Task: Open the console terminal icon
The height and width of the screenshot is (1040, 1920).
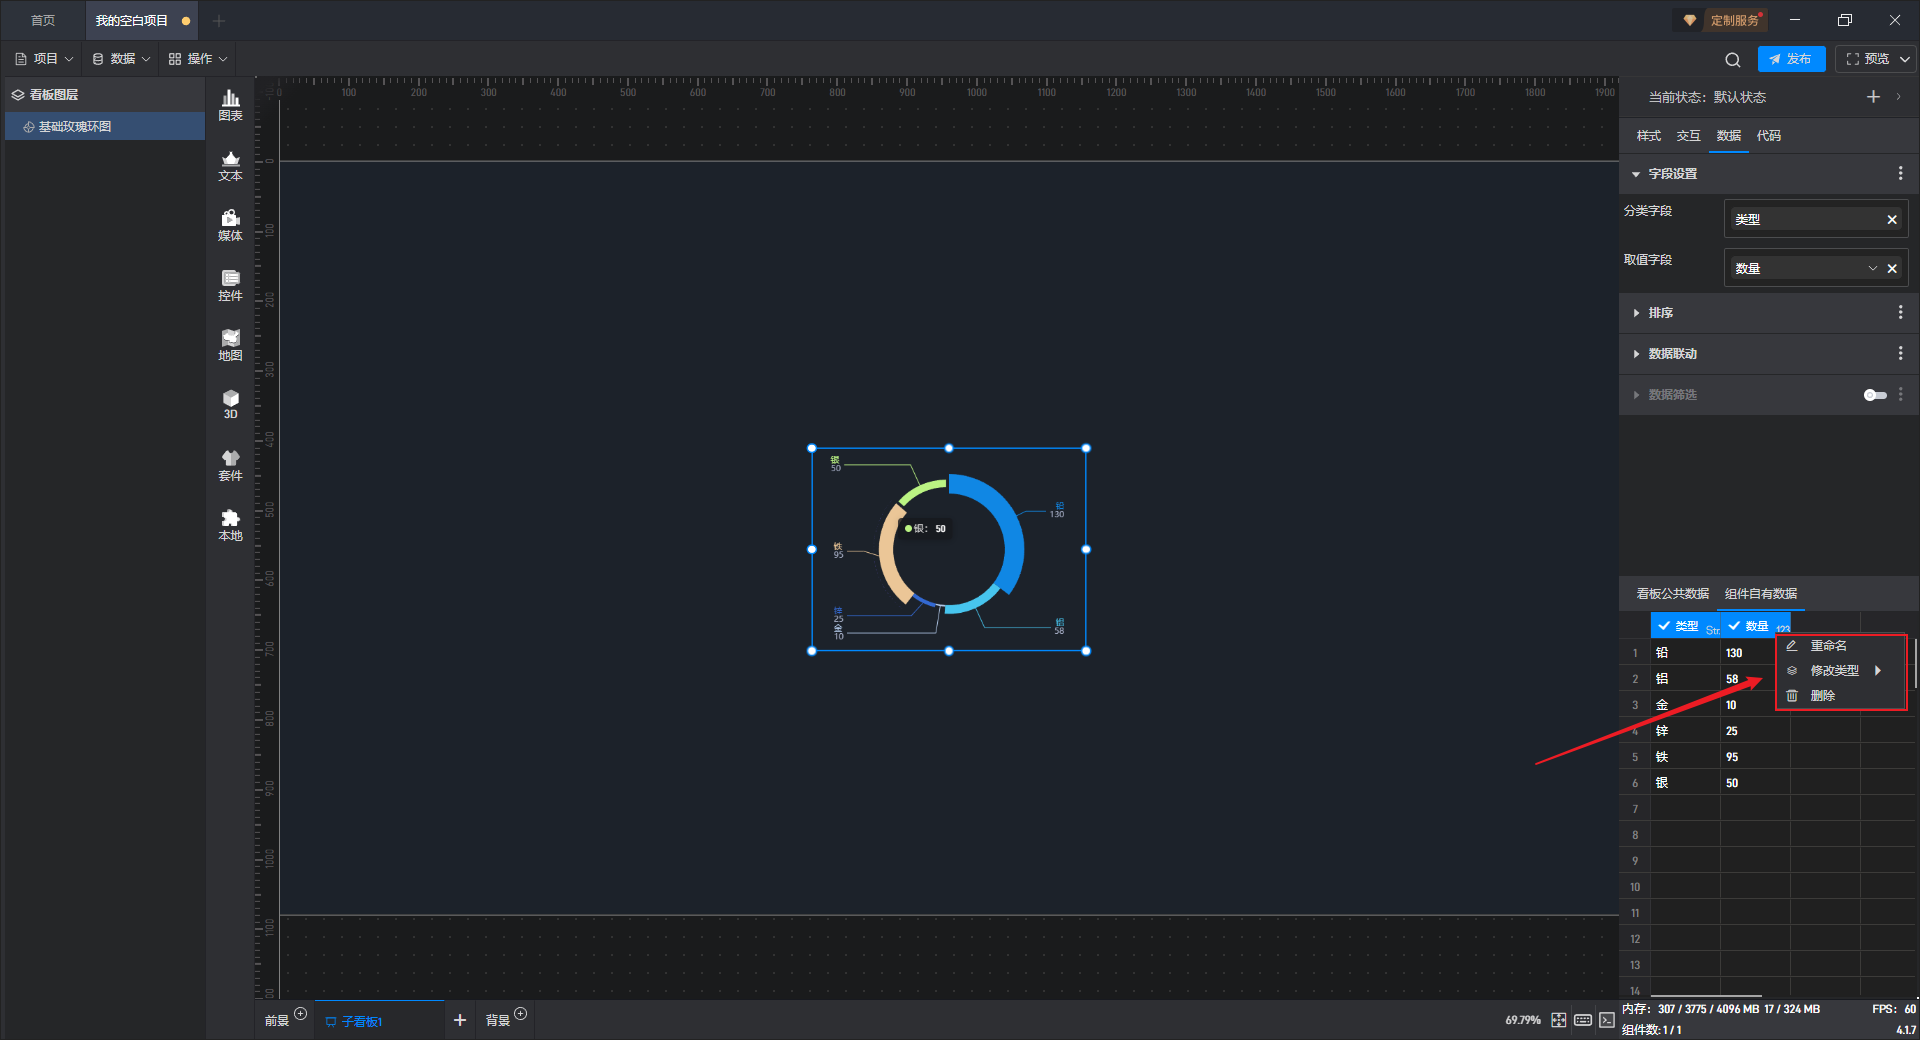Action: pos(1607,1020)
